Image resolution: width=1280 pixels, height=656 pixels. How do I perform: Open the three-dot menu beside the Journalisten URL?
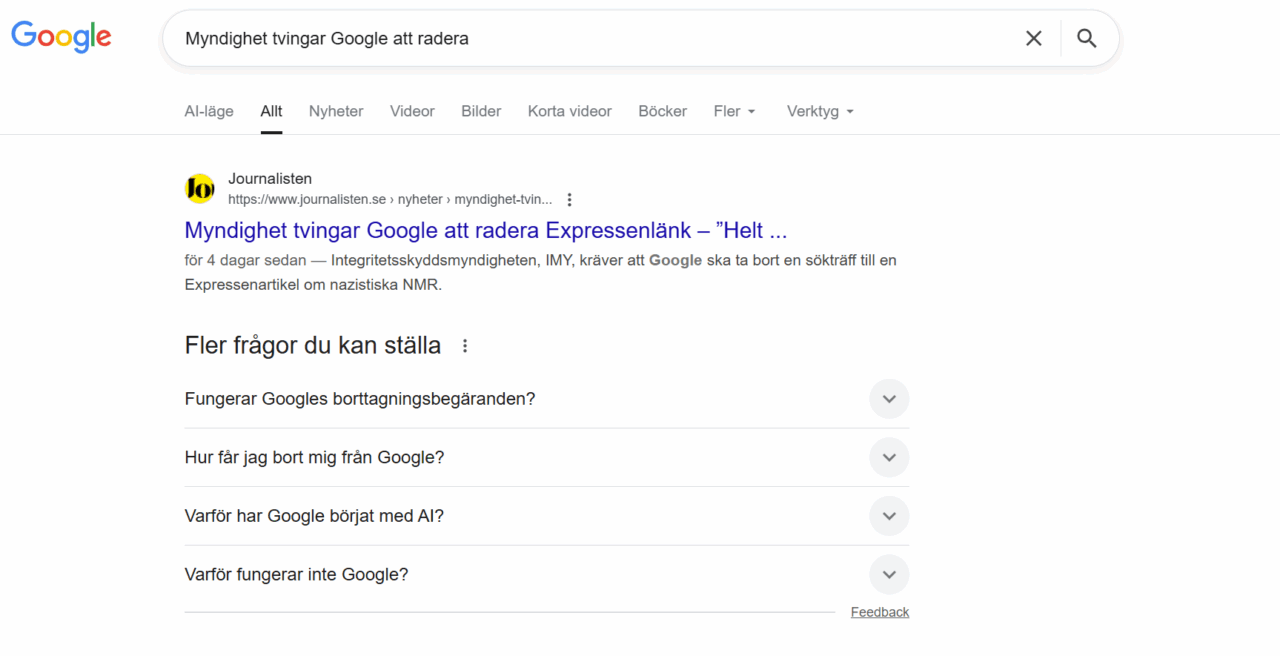[x=570, y=199]
